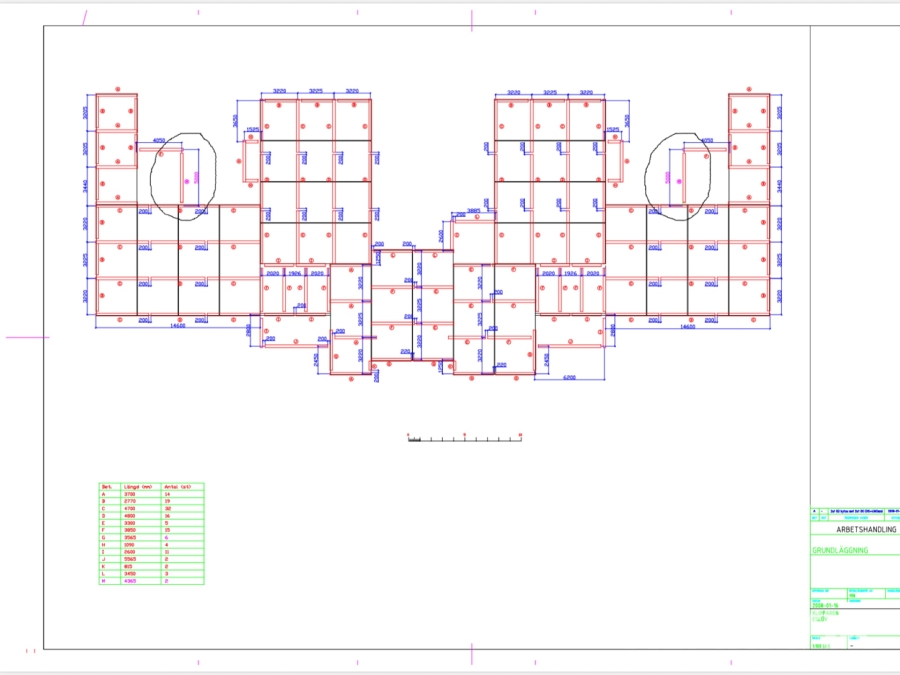Select the 4050 dimension in left circle
The height and width of the screenshot is (675, 900).
point(159,141)
